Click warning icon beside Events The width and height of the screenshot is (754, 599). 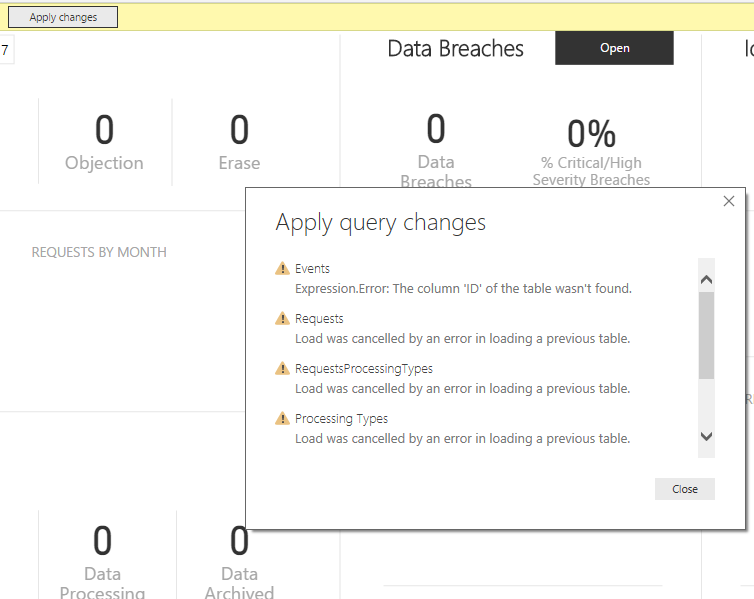tap(282, 269)
